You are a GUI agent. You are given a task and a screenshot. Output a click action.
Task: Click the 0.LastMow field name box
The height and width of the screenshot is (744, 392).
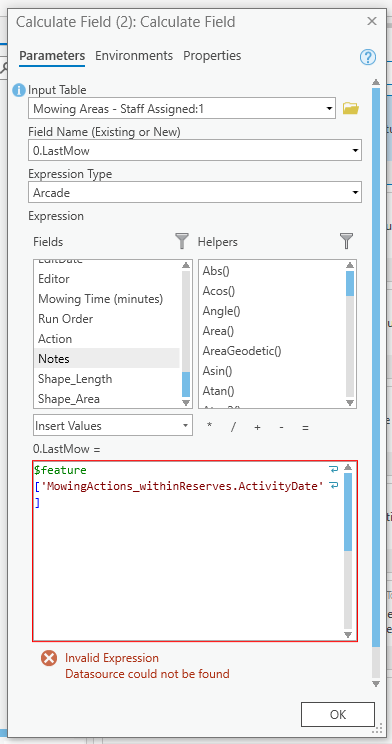point(195,151)
